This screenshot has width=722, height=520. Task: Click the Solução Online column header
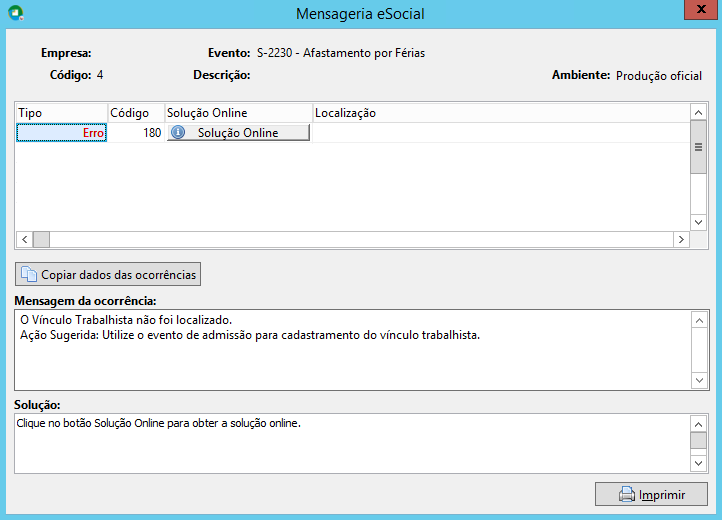239,113
